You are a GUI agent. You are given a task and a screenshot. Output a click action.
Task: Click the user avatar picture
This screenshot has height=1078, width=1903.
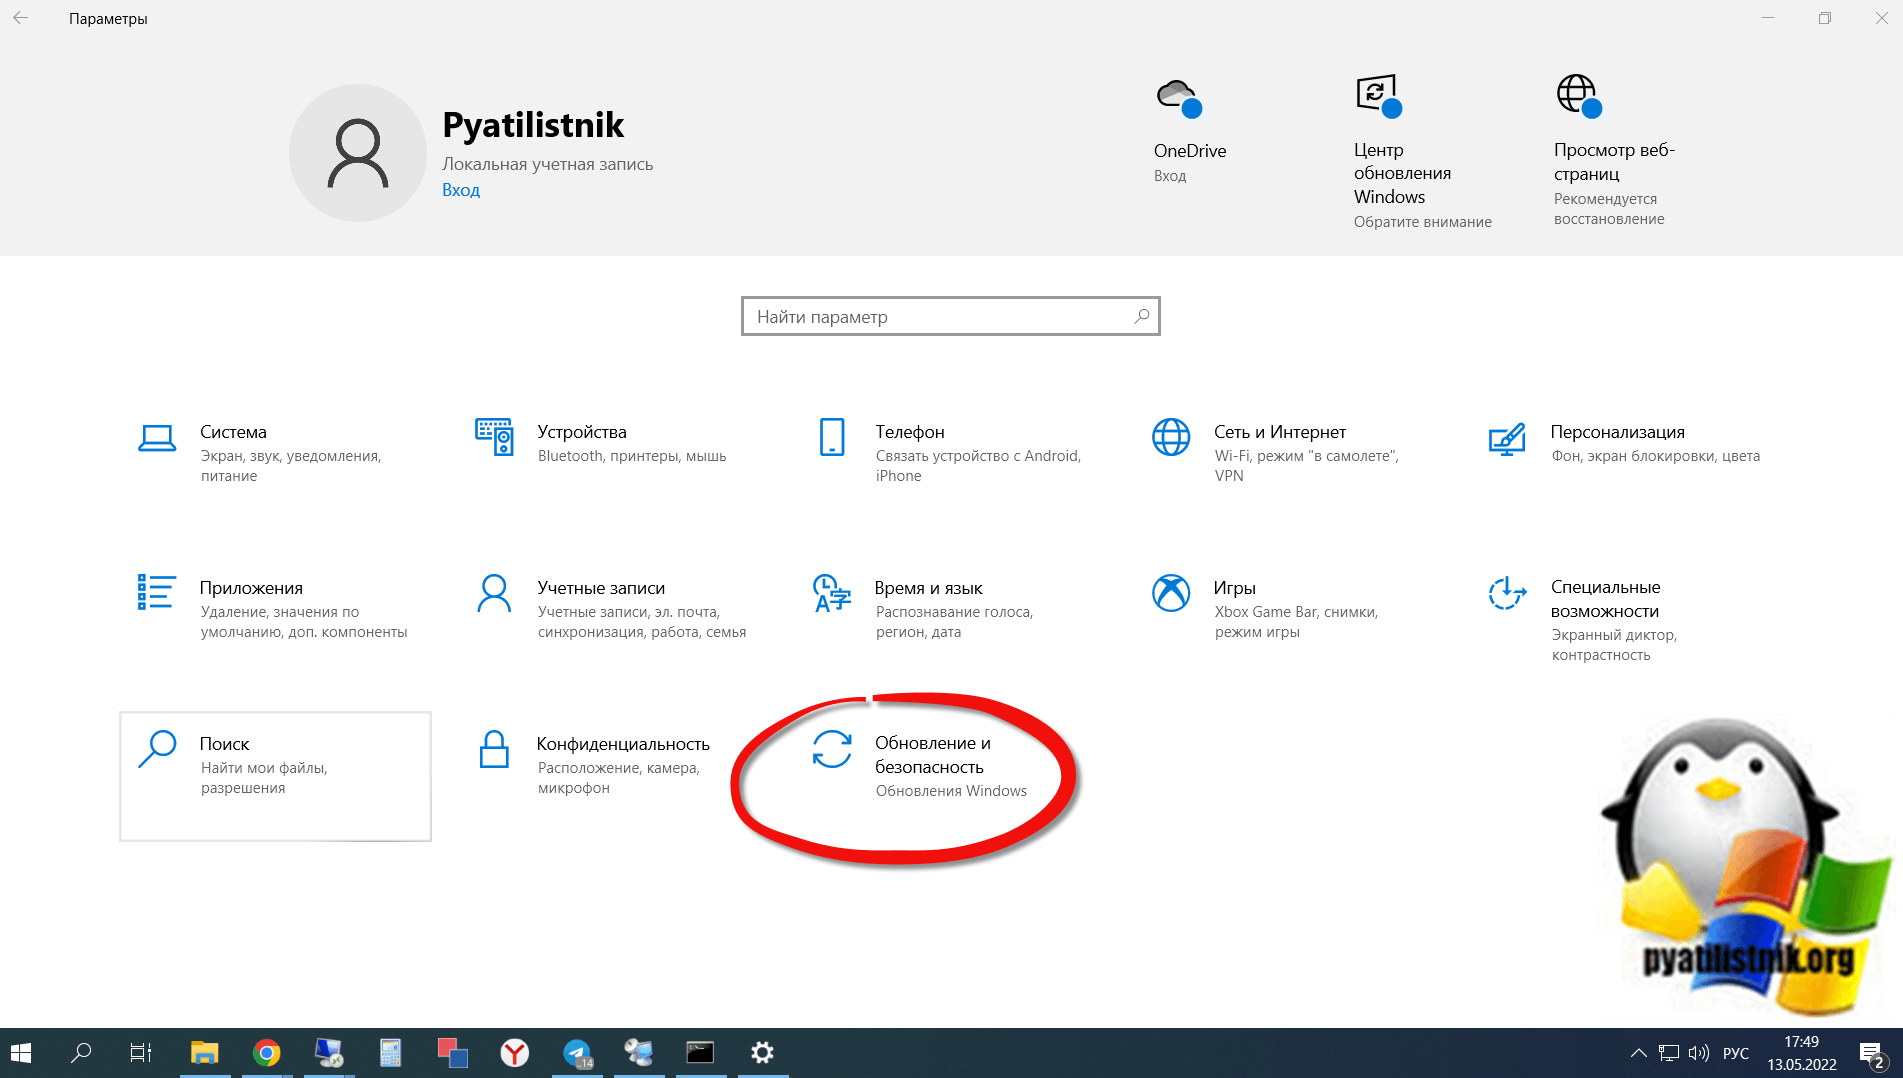pyautogui.click(x=358, y=153)
